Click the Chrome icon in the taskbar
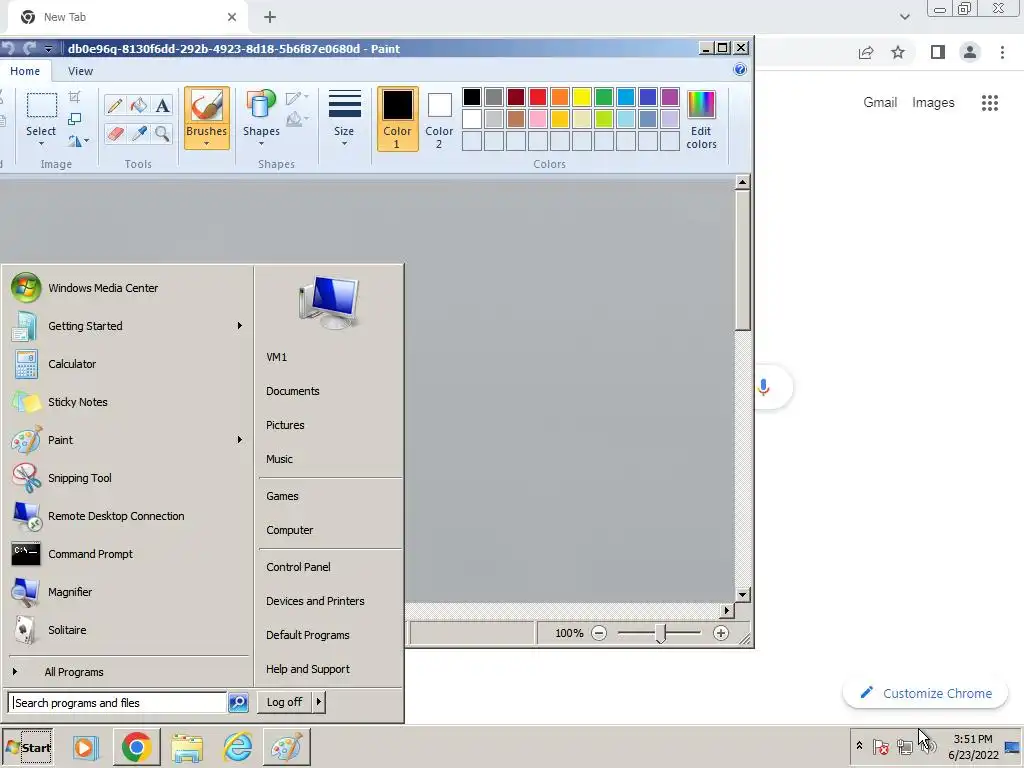Screen dimensions: 1024x768 (136, 747)
